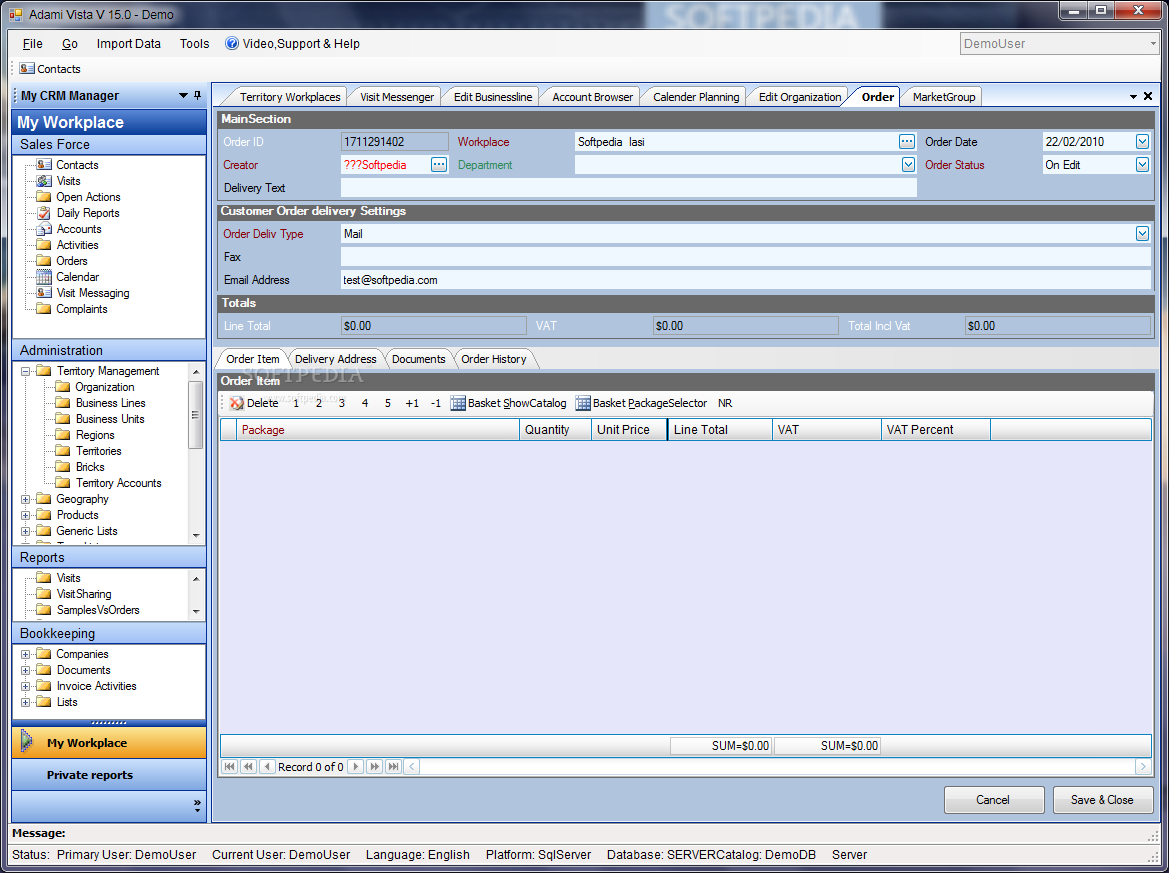This screenshot has height=873, width=1169.
Task: Go to next record
Action: coord(356,766)
